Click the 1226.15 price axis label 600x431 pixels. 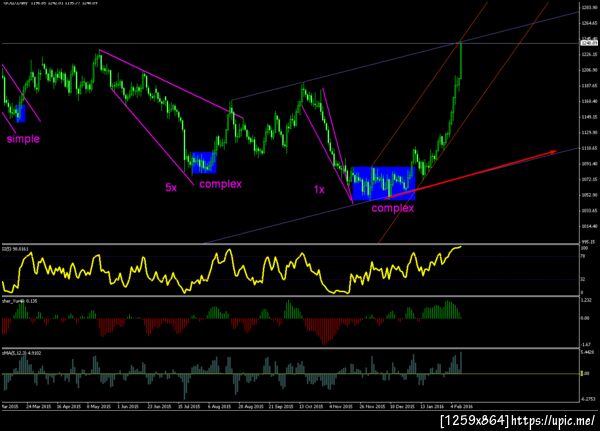(x=589, y=54)
